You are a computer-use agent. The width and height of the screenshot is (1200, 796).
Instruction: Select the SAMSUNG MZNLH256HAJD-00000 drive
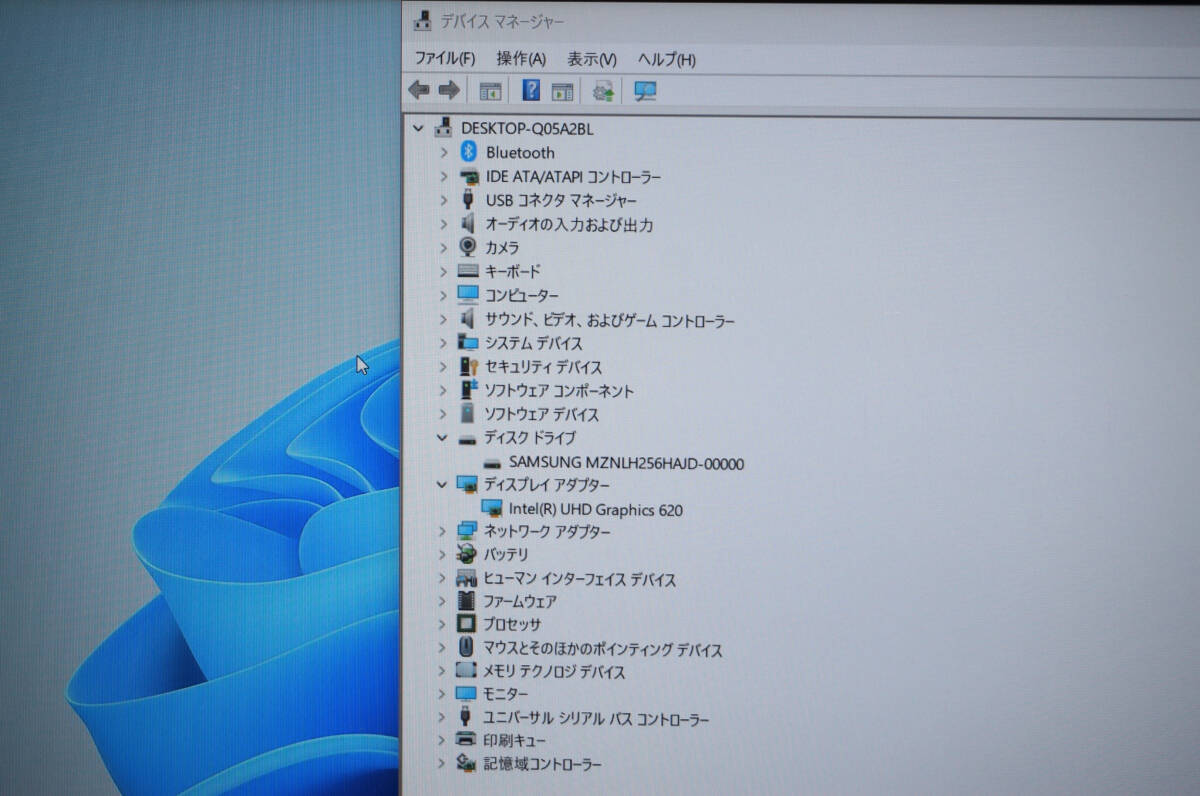[x=626, y=463]
